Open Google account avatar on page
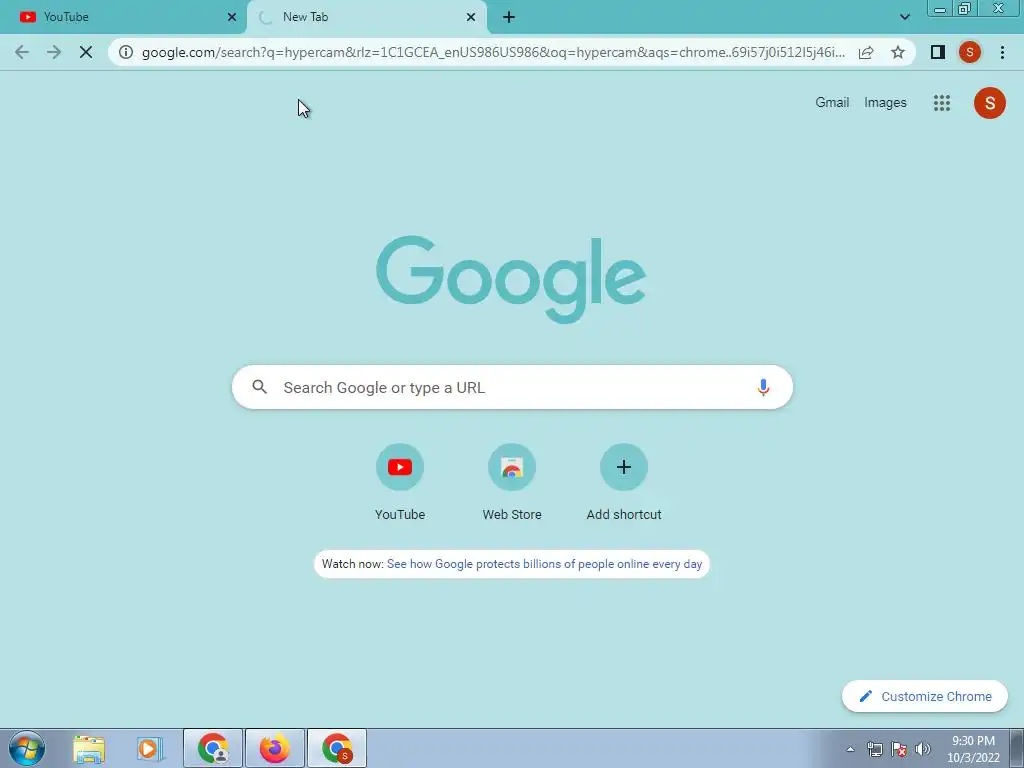This screenshot has height=768, width=1024. (989, 103)
